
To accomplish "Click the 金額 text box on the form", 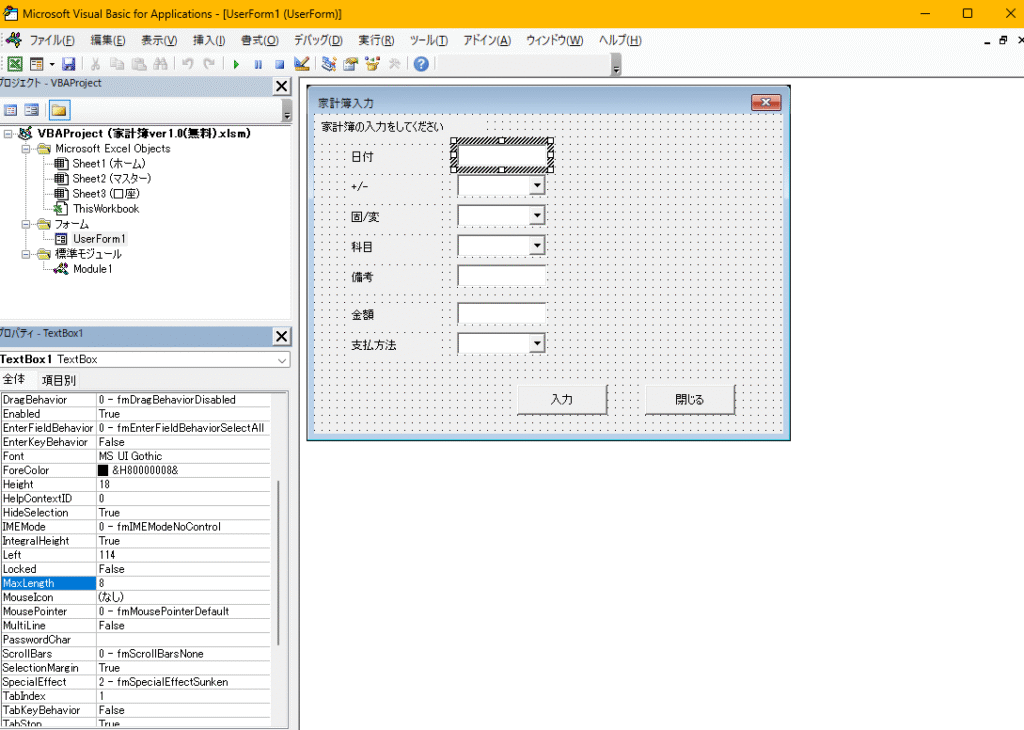I will coord(502,313).
